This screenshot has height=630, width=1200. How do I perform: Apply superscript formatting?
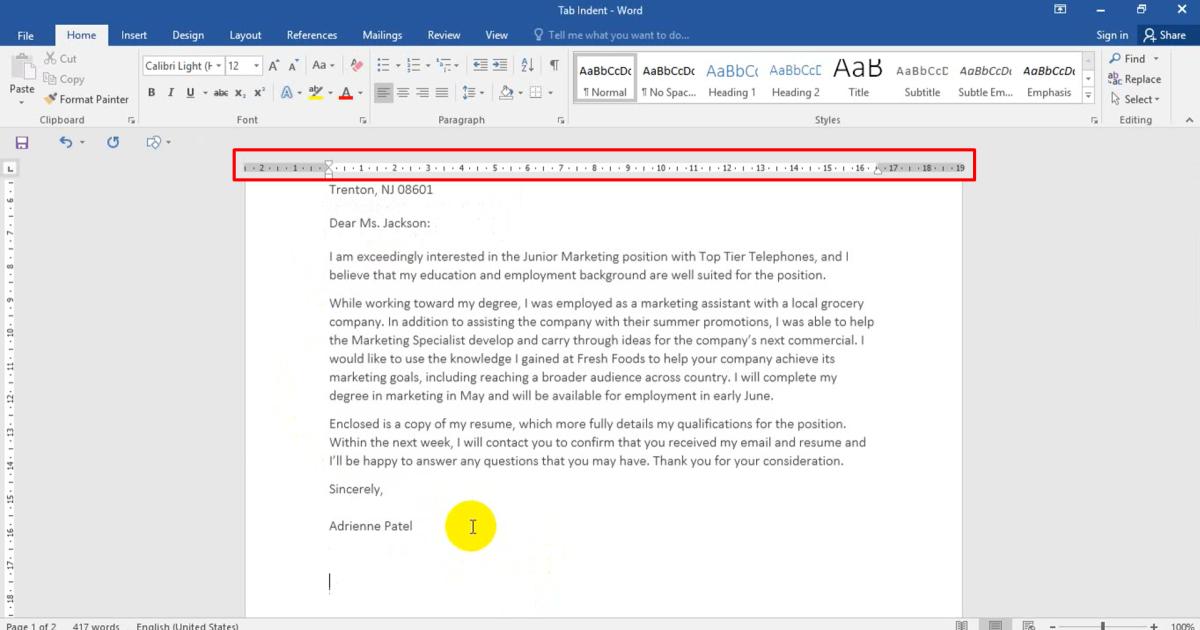pos(259,93)
